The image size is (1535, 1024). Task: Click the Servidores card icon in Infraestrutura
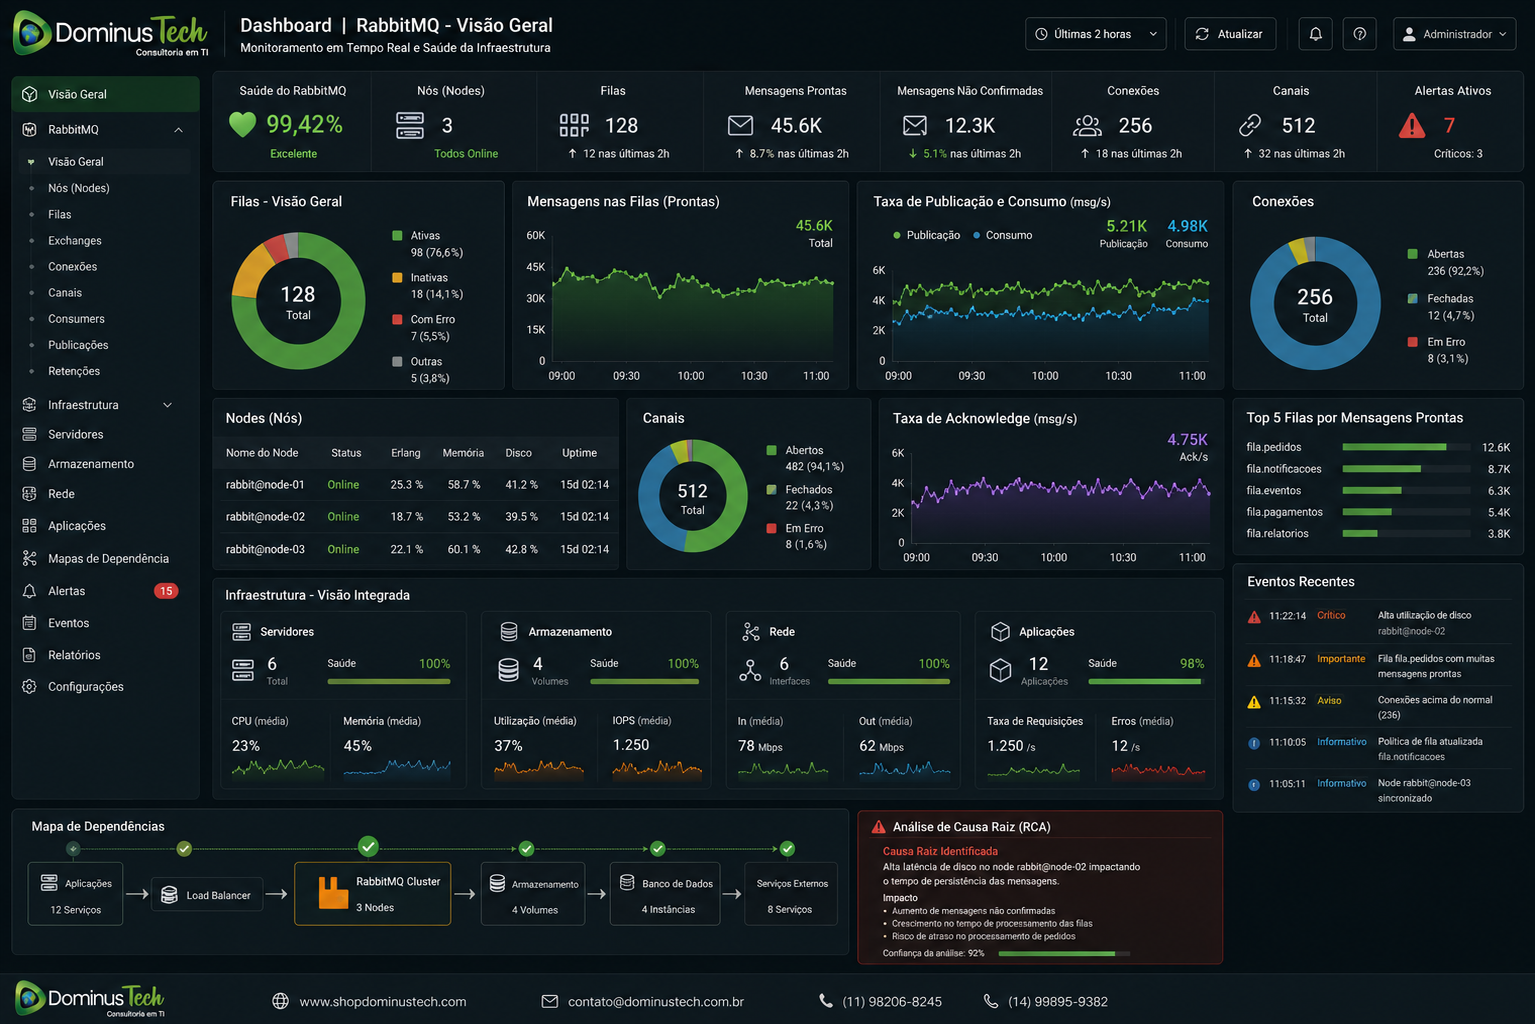click(242, 632)
